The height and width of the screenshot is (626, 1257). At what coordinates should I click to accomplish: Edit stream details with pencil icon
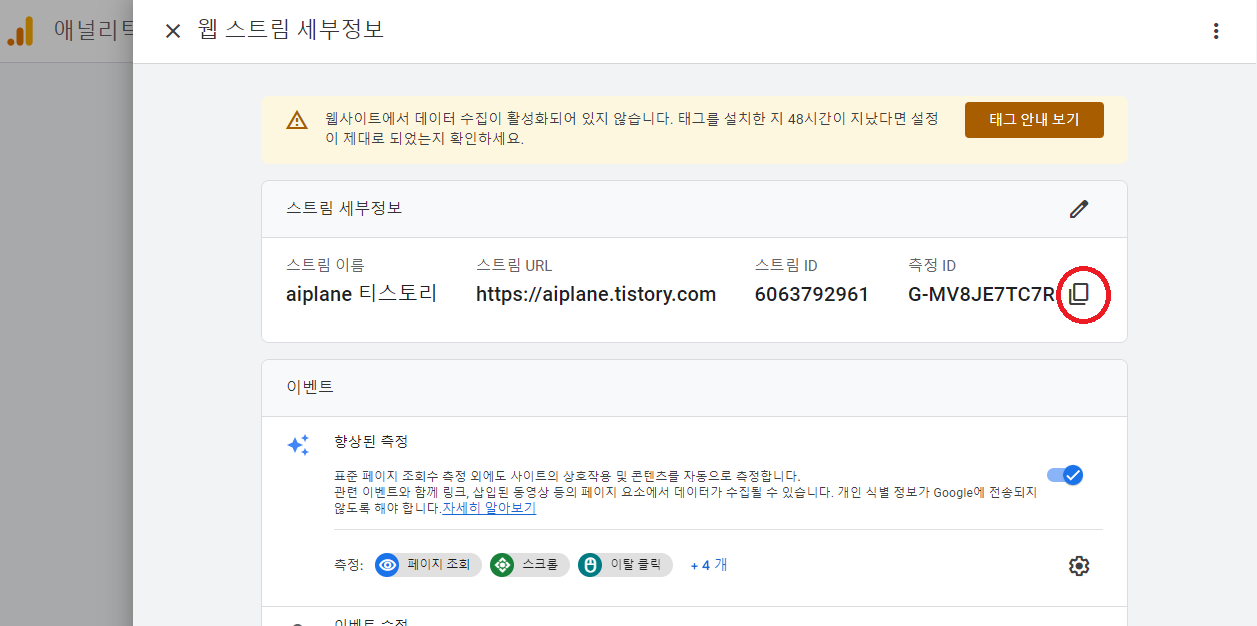1078,209
